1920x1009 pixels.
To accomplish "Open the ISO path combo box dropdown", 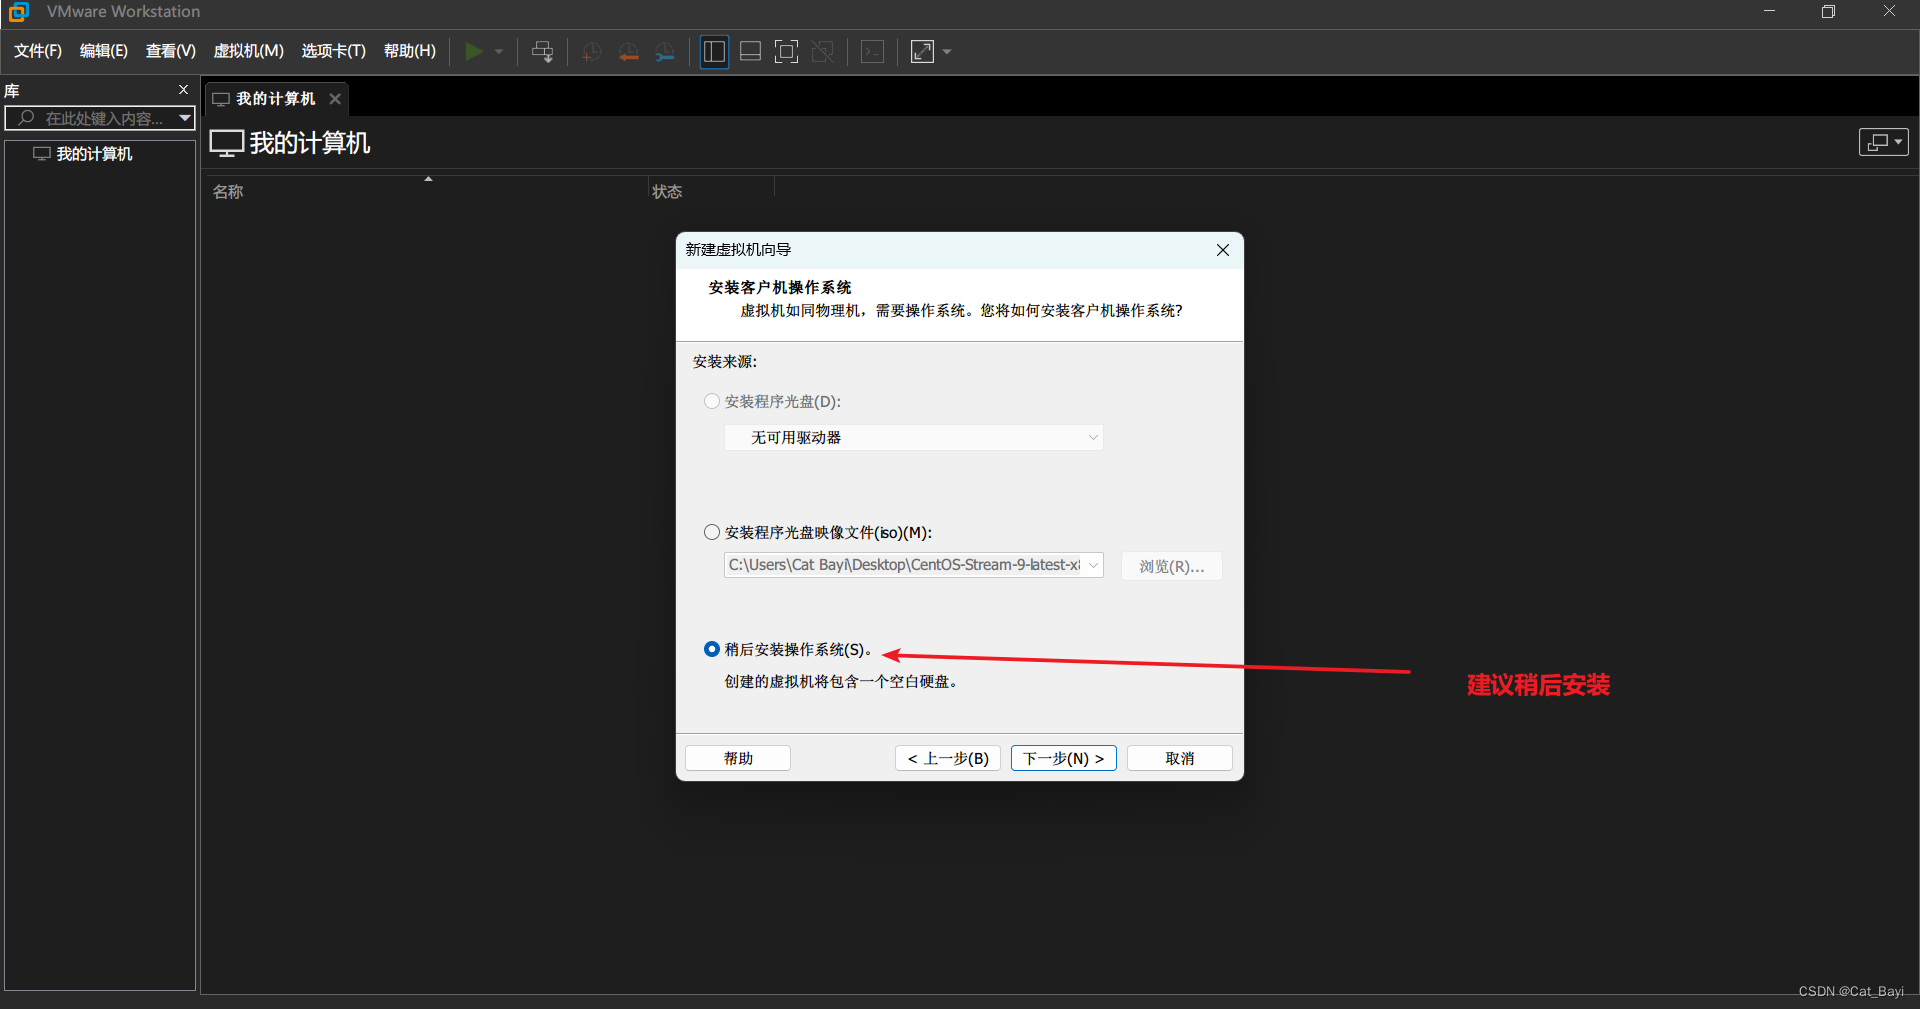I will pos(1093,565).
